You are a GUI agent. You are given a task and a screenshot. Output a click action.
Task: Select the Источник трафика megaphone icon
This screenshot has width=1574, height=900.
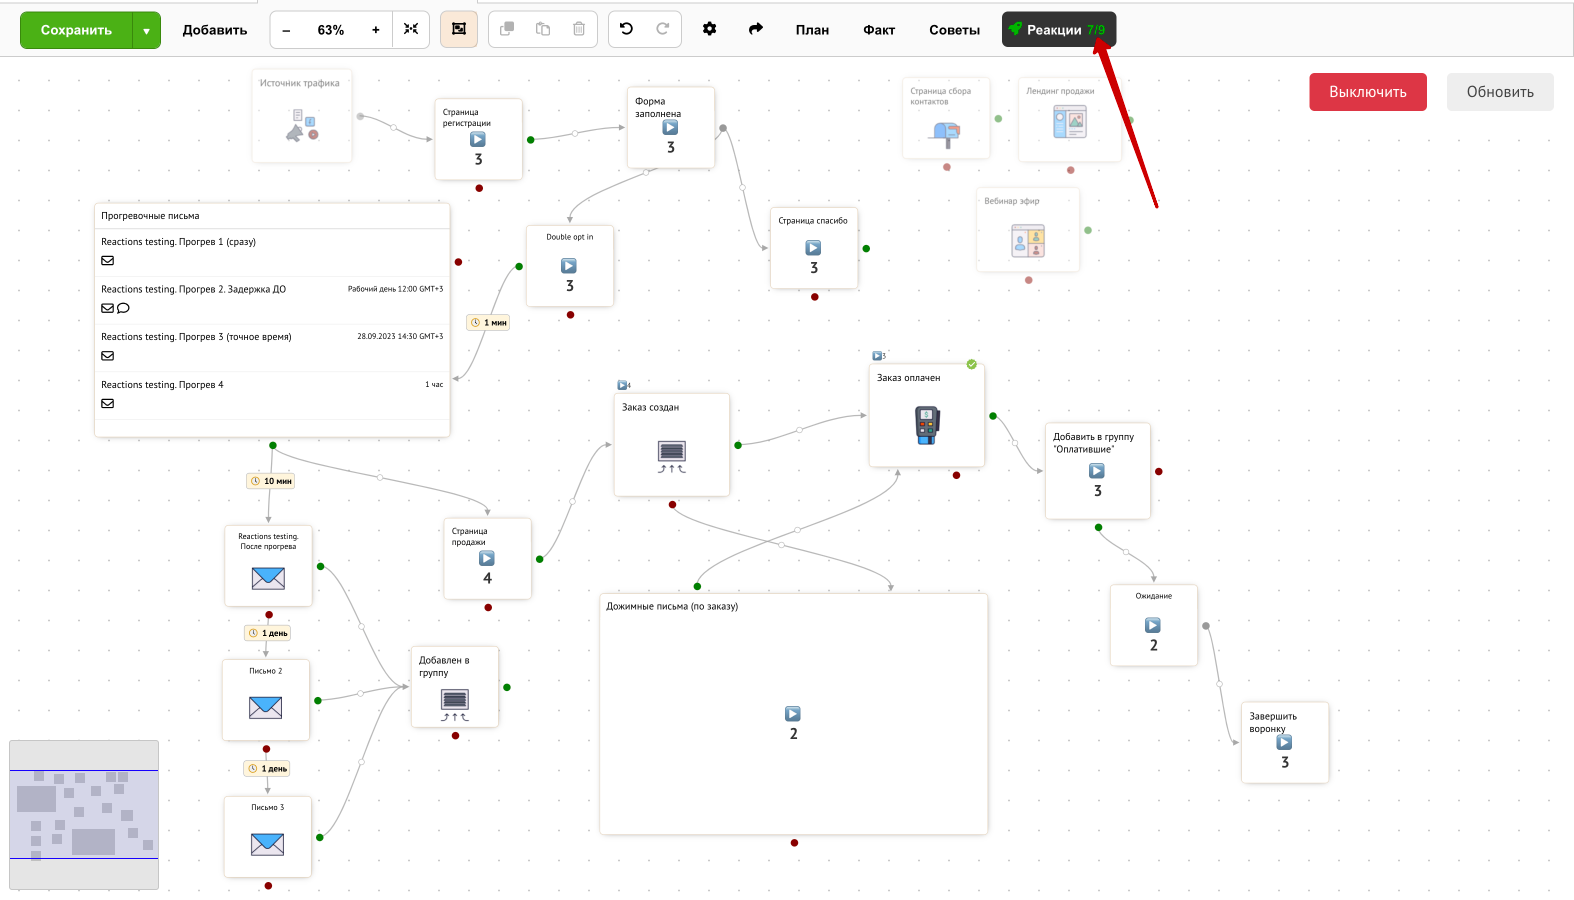(302, 125)
